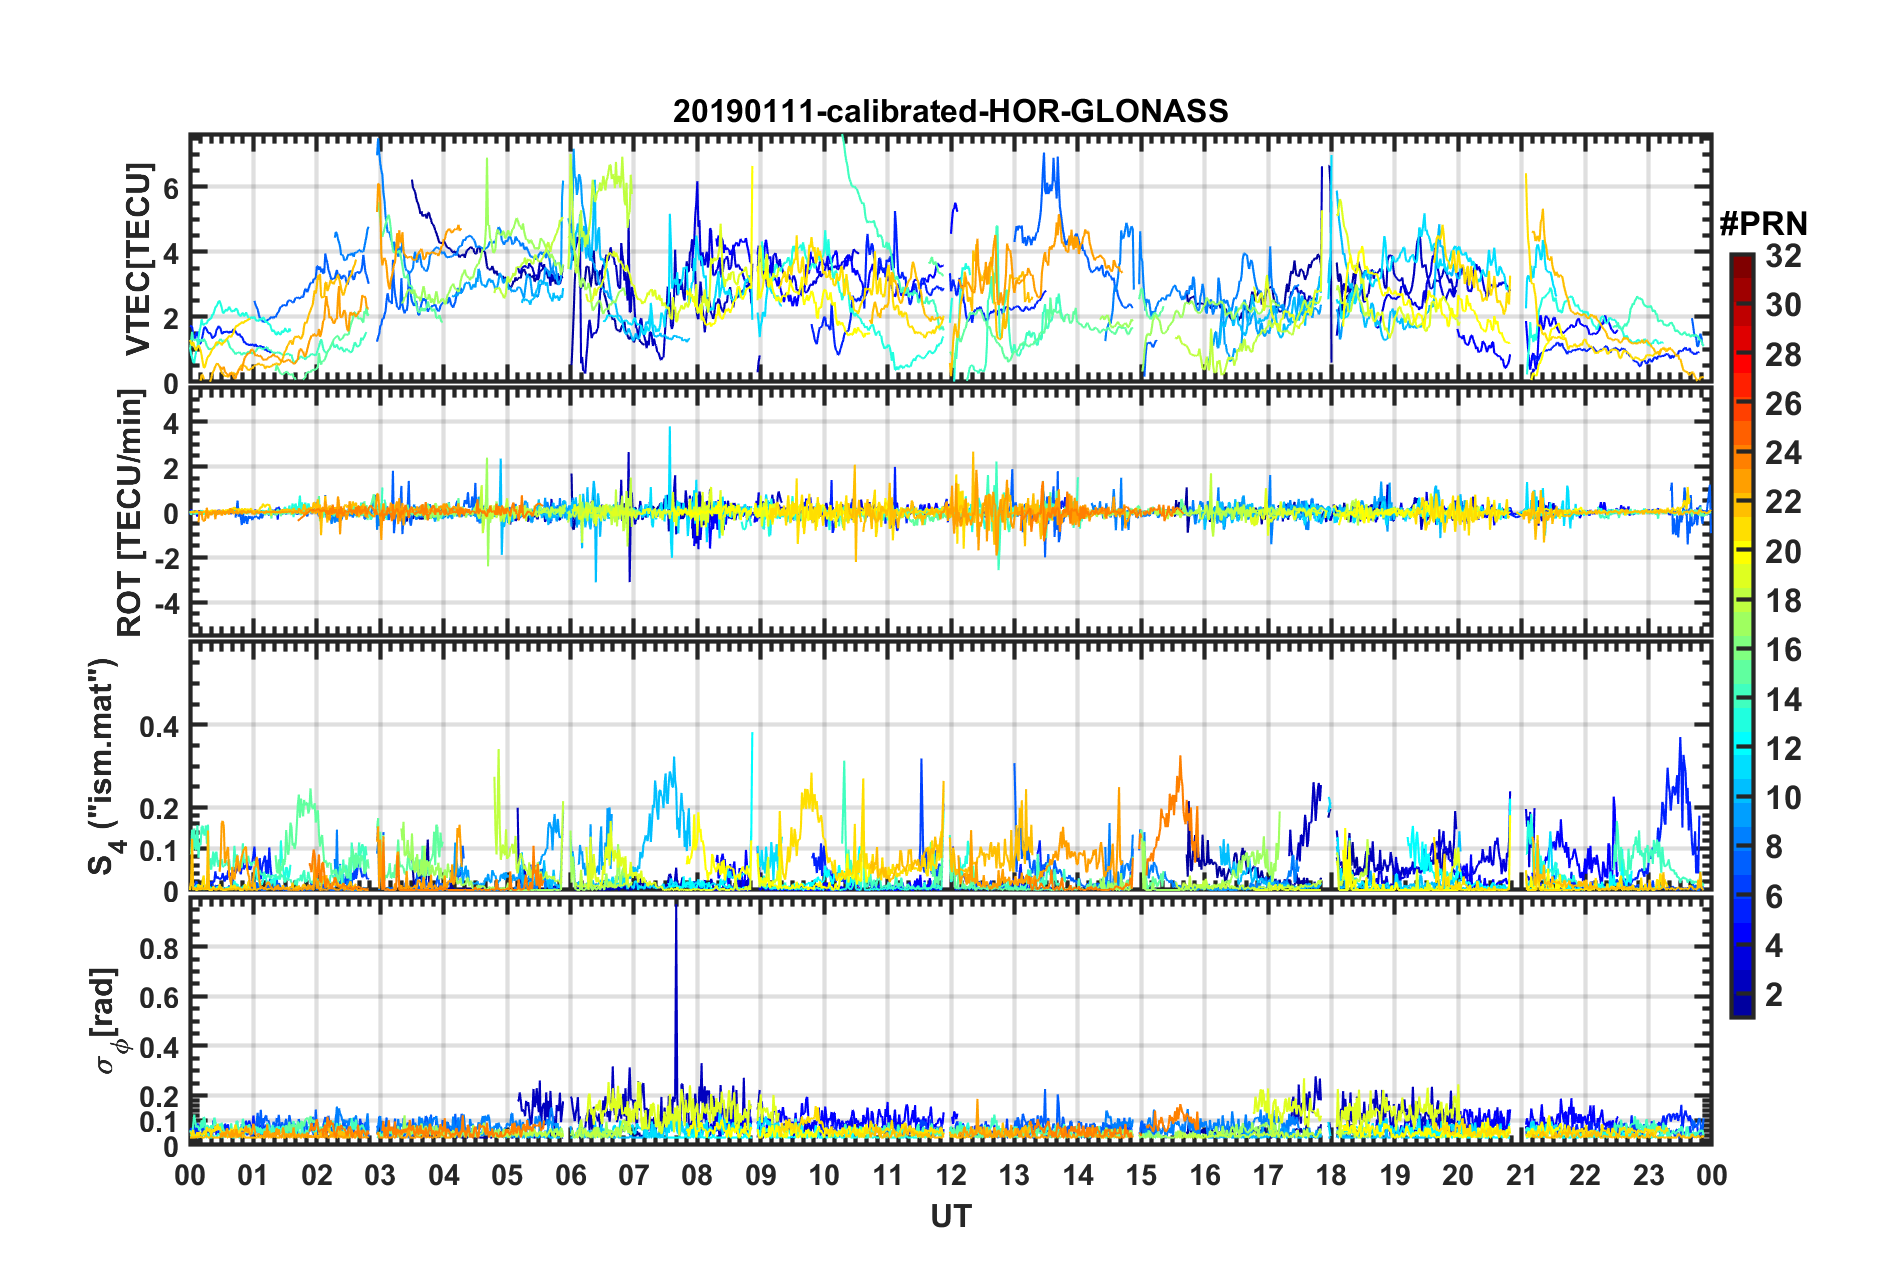
Task: Click the sigma phi spike near 0740 UT
Action: pyautogui.click(x=676, y=1000)
